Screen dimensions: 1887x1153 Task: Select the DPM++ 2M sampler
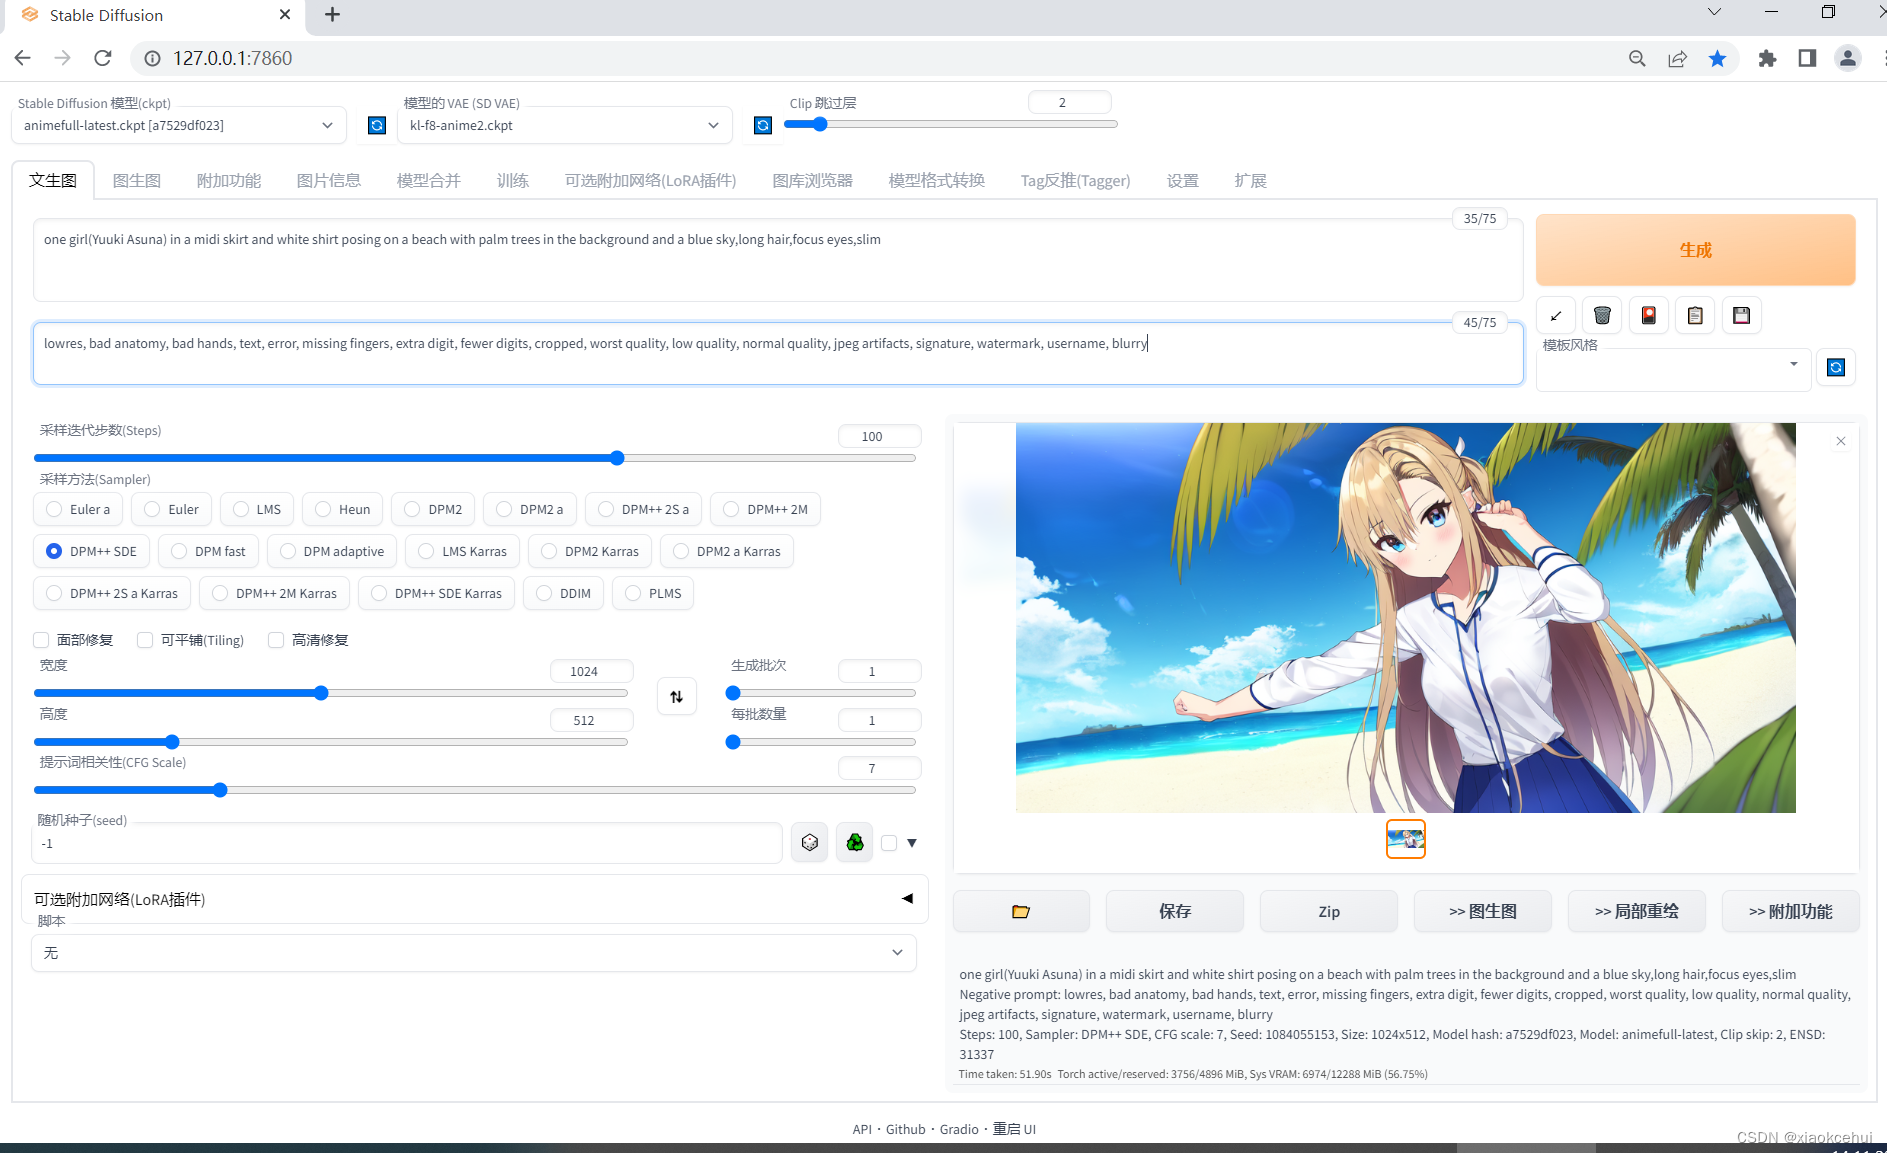tap(765, 509)
